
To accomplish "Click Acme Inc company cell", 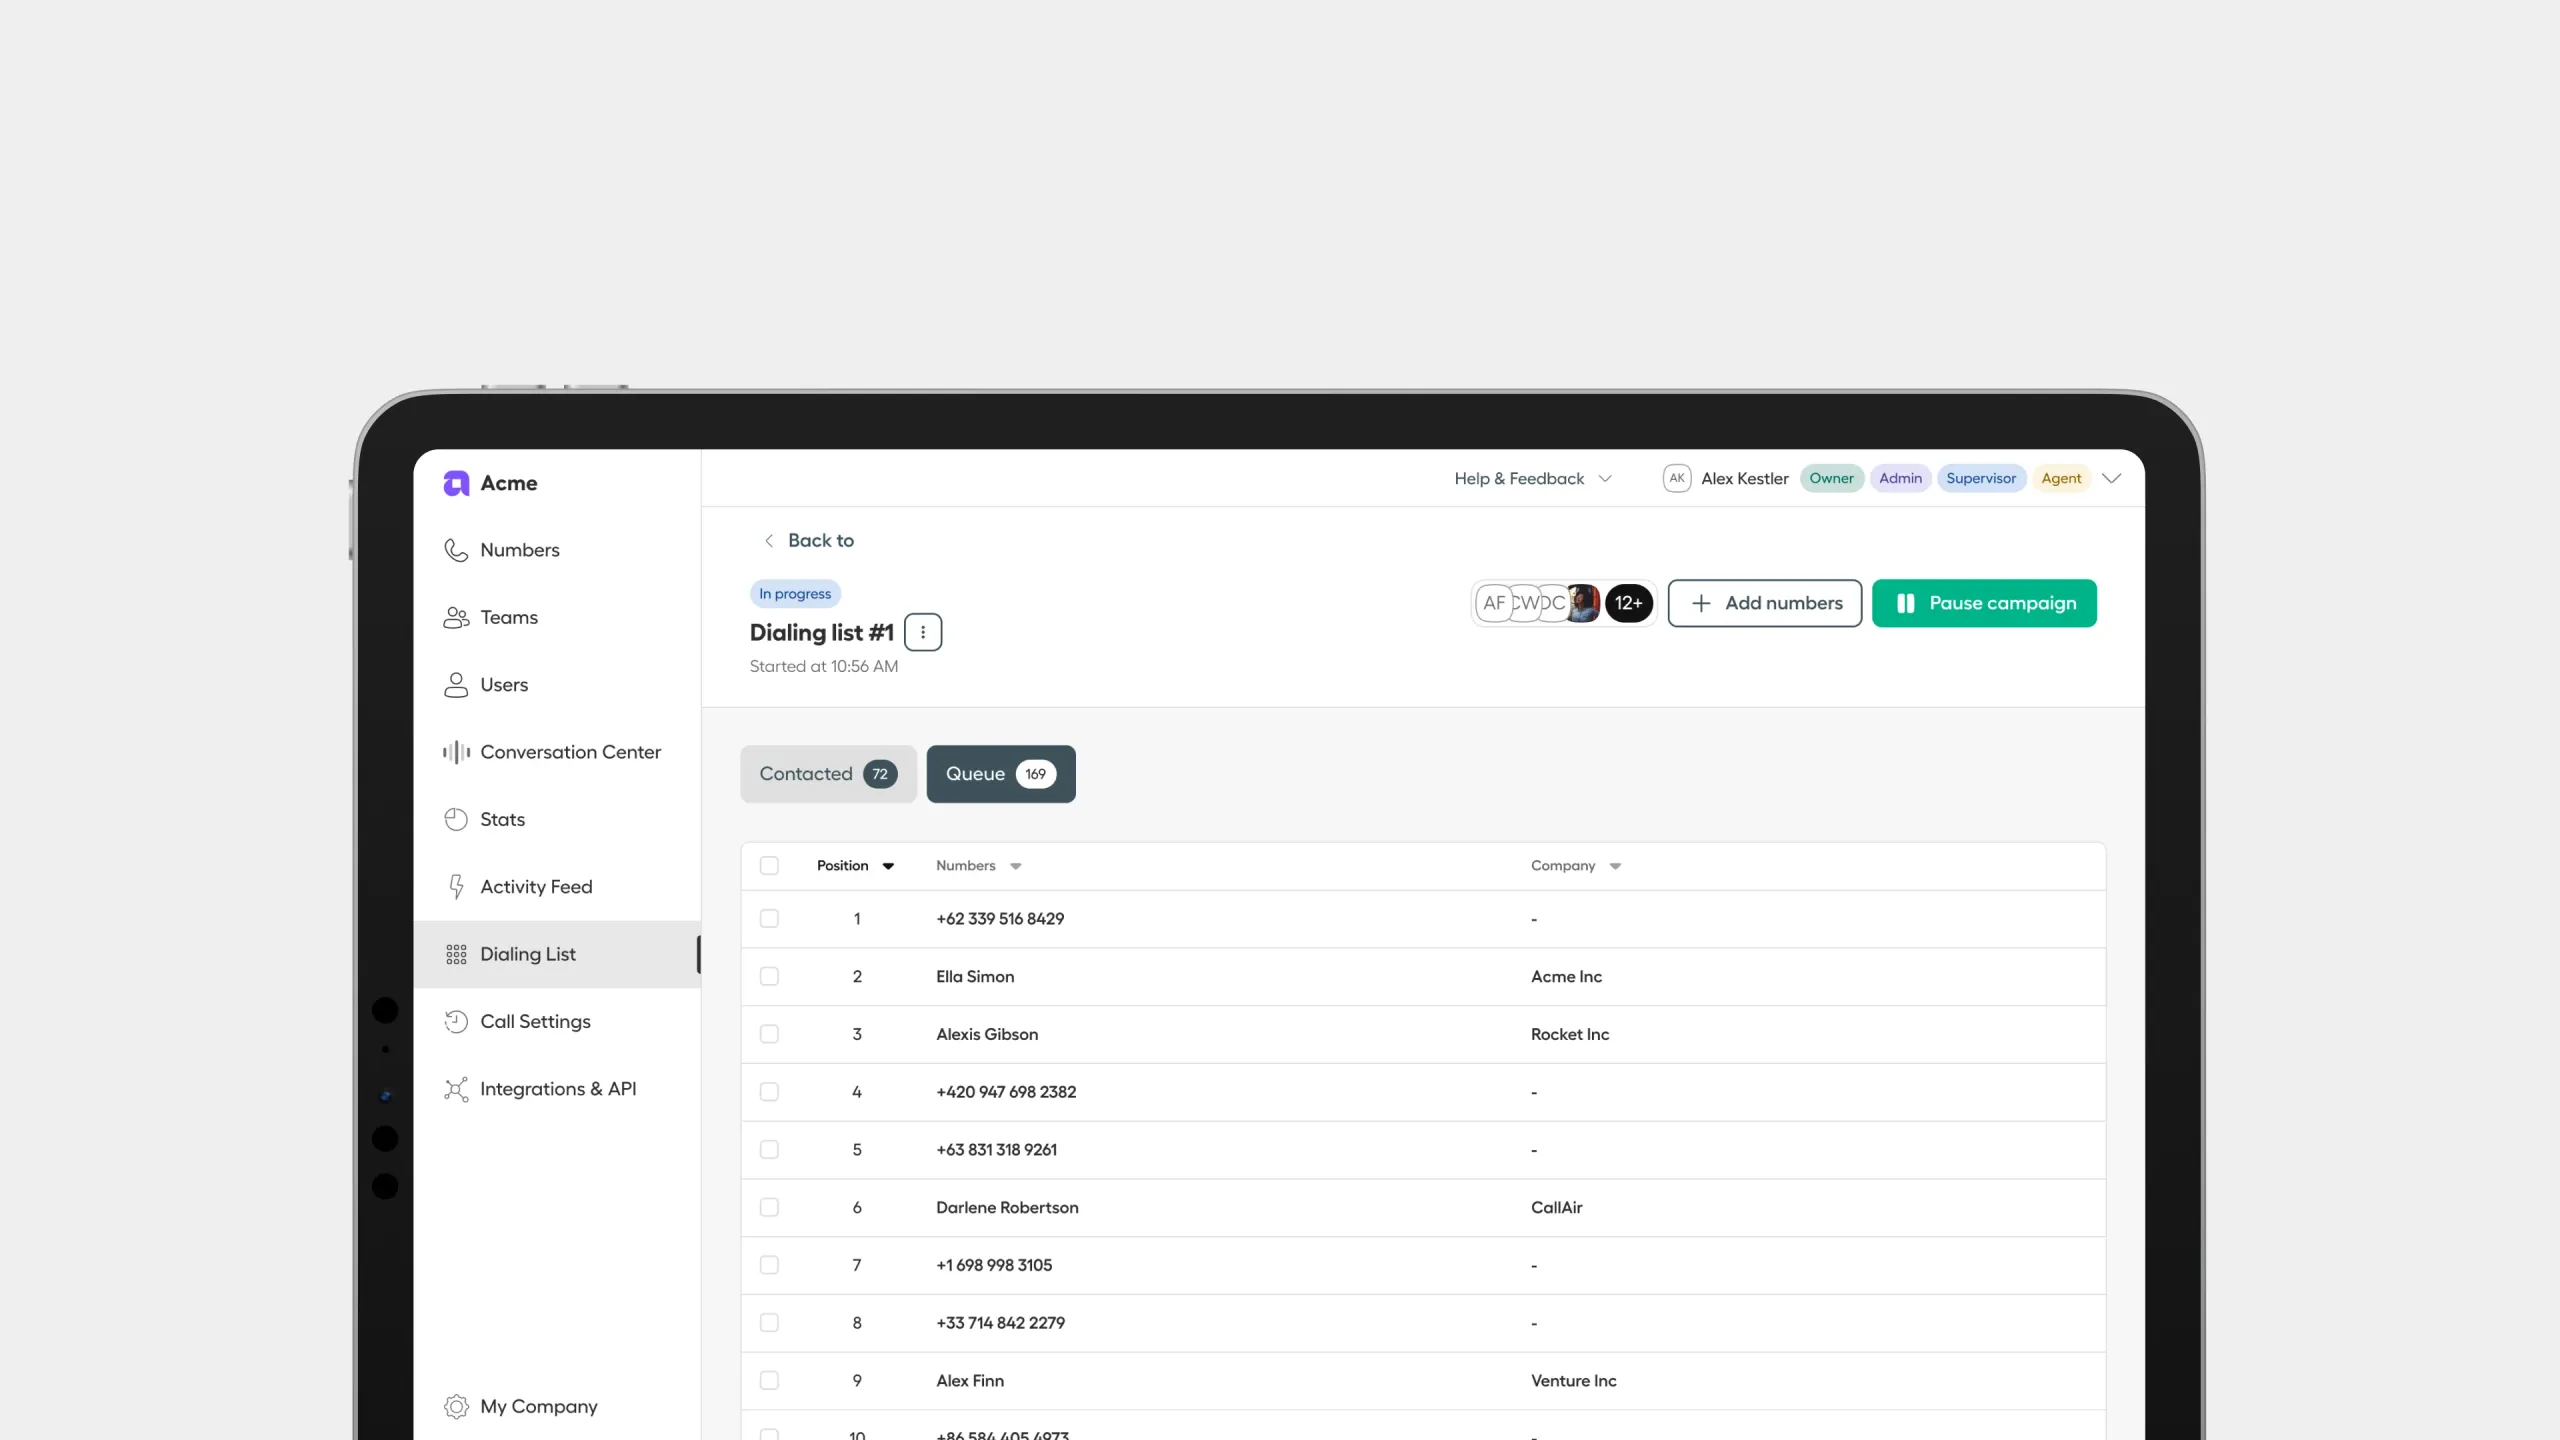I will pyautogui.click(x=1566, y=977).
